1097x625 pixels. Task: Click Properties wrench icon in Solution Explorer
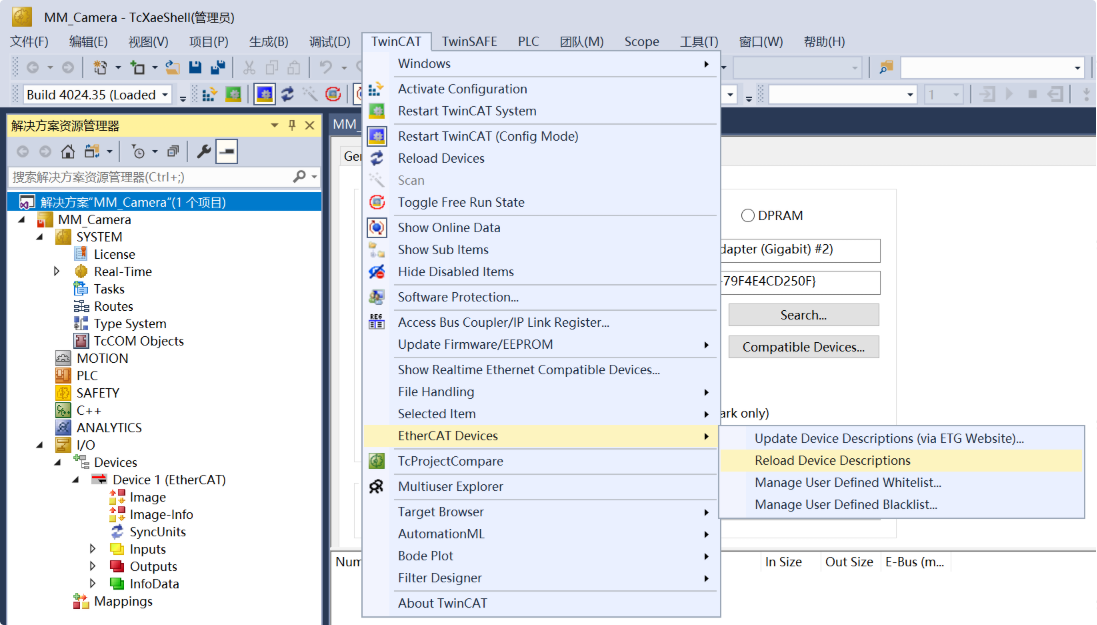pos(204,151)
